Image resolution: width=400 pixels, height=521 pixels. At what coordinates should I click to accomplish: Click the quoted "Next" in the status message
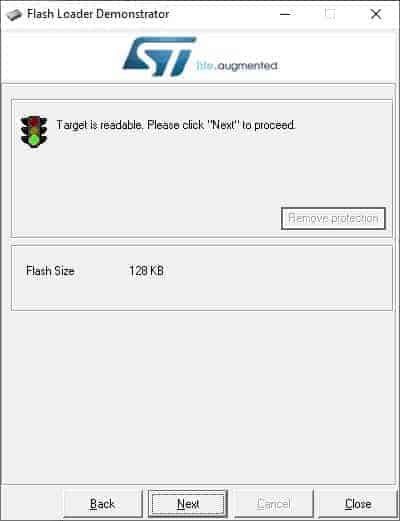(224, 125)
